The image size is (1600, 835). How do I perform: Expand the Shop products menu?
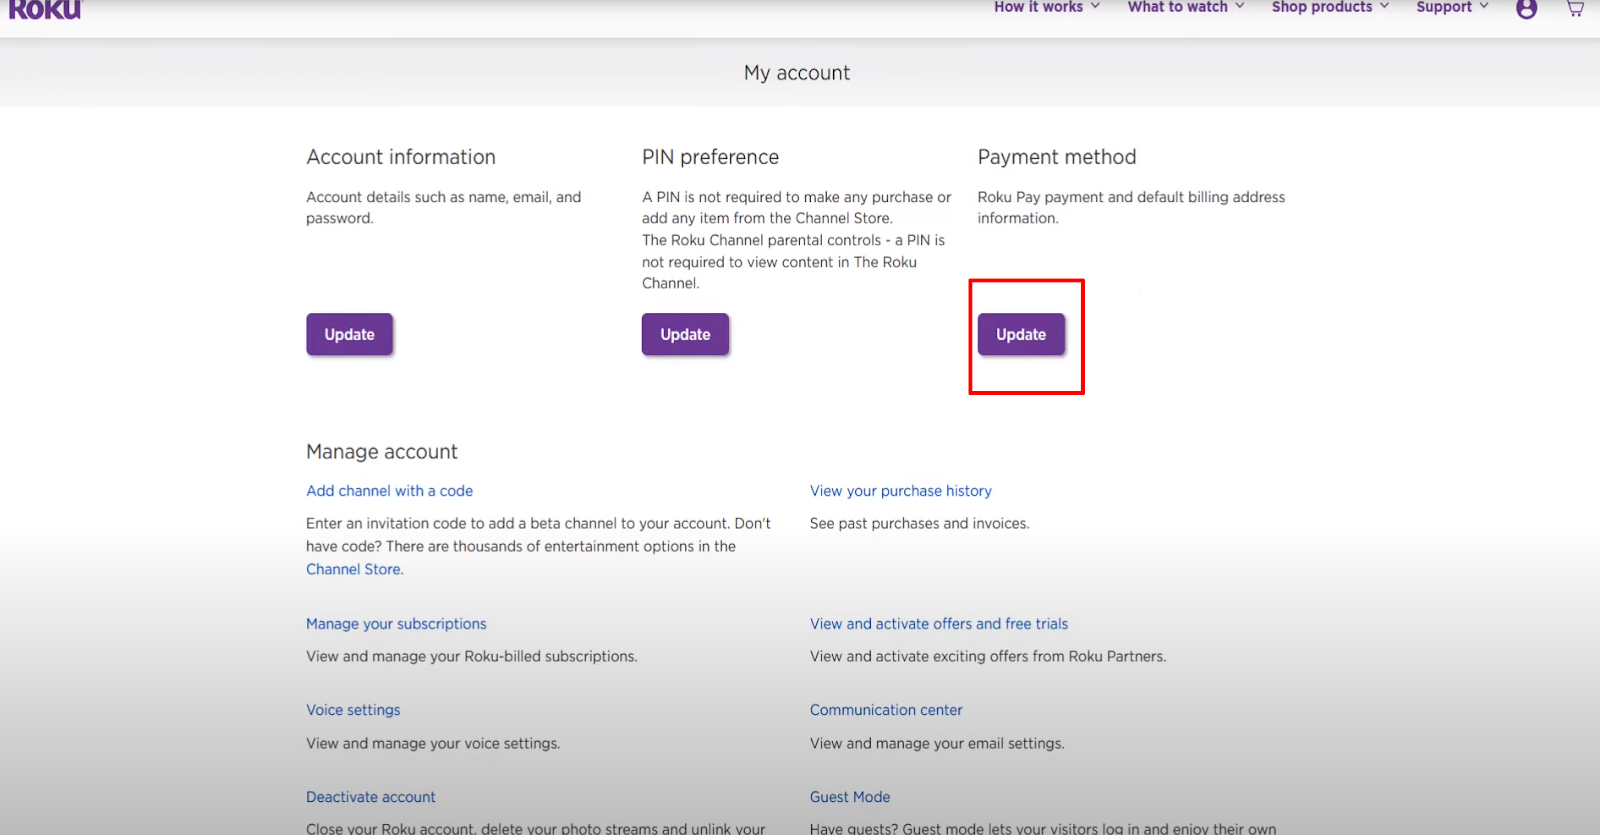pyautogui.click(x=1330, y=7)
